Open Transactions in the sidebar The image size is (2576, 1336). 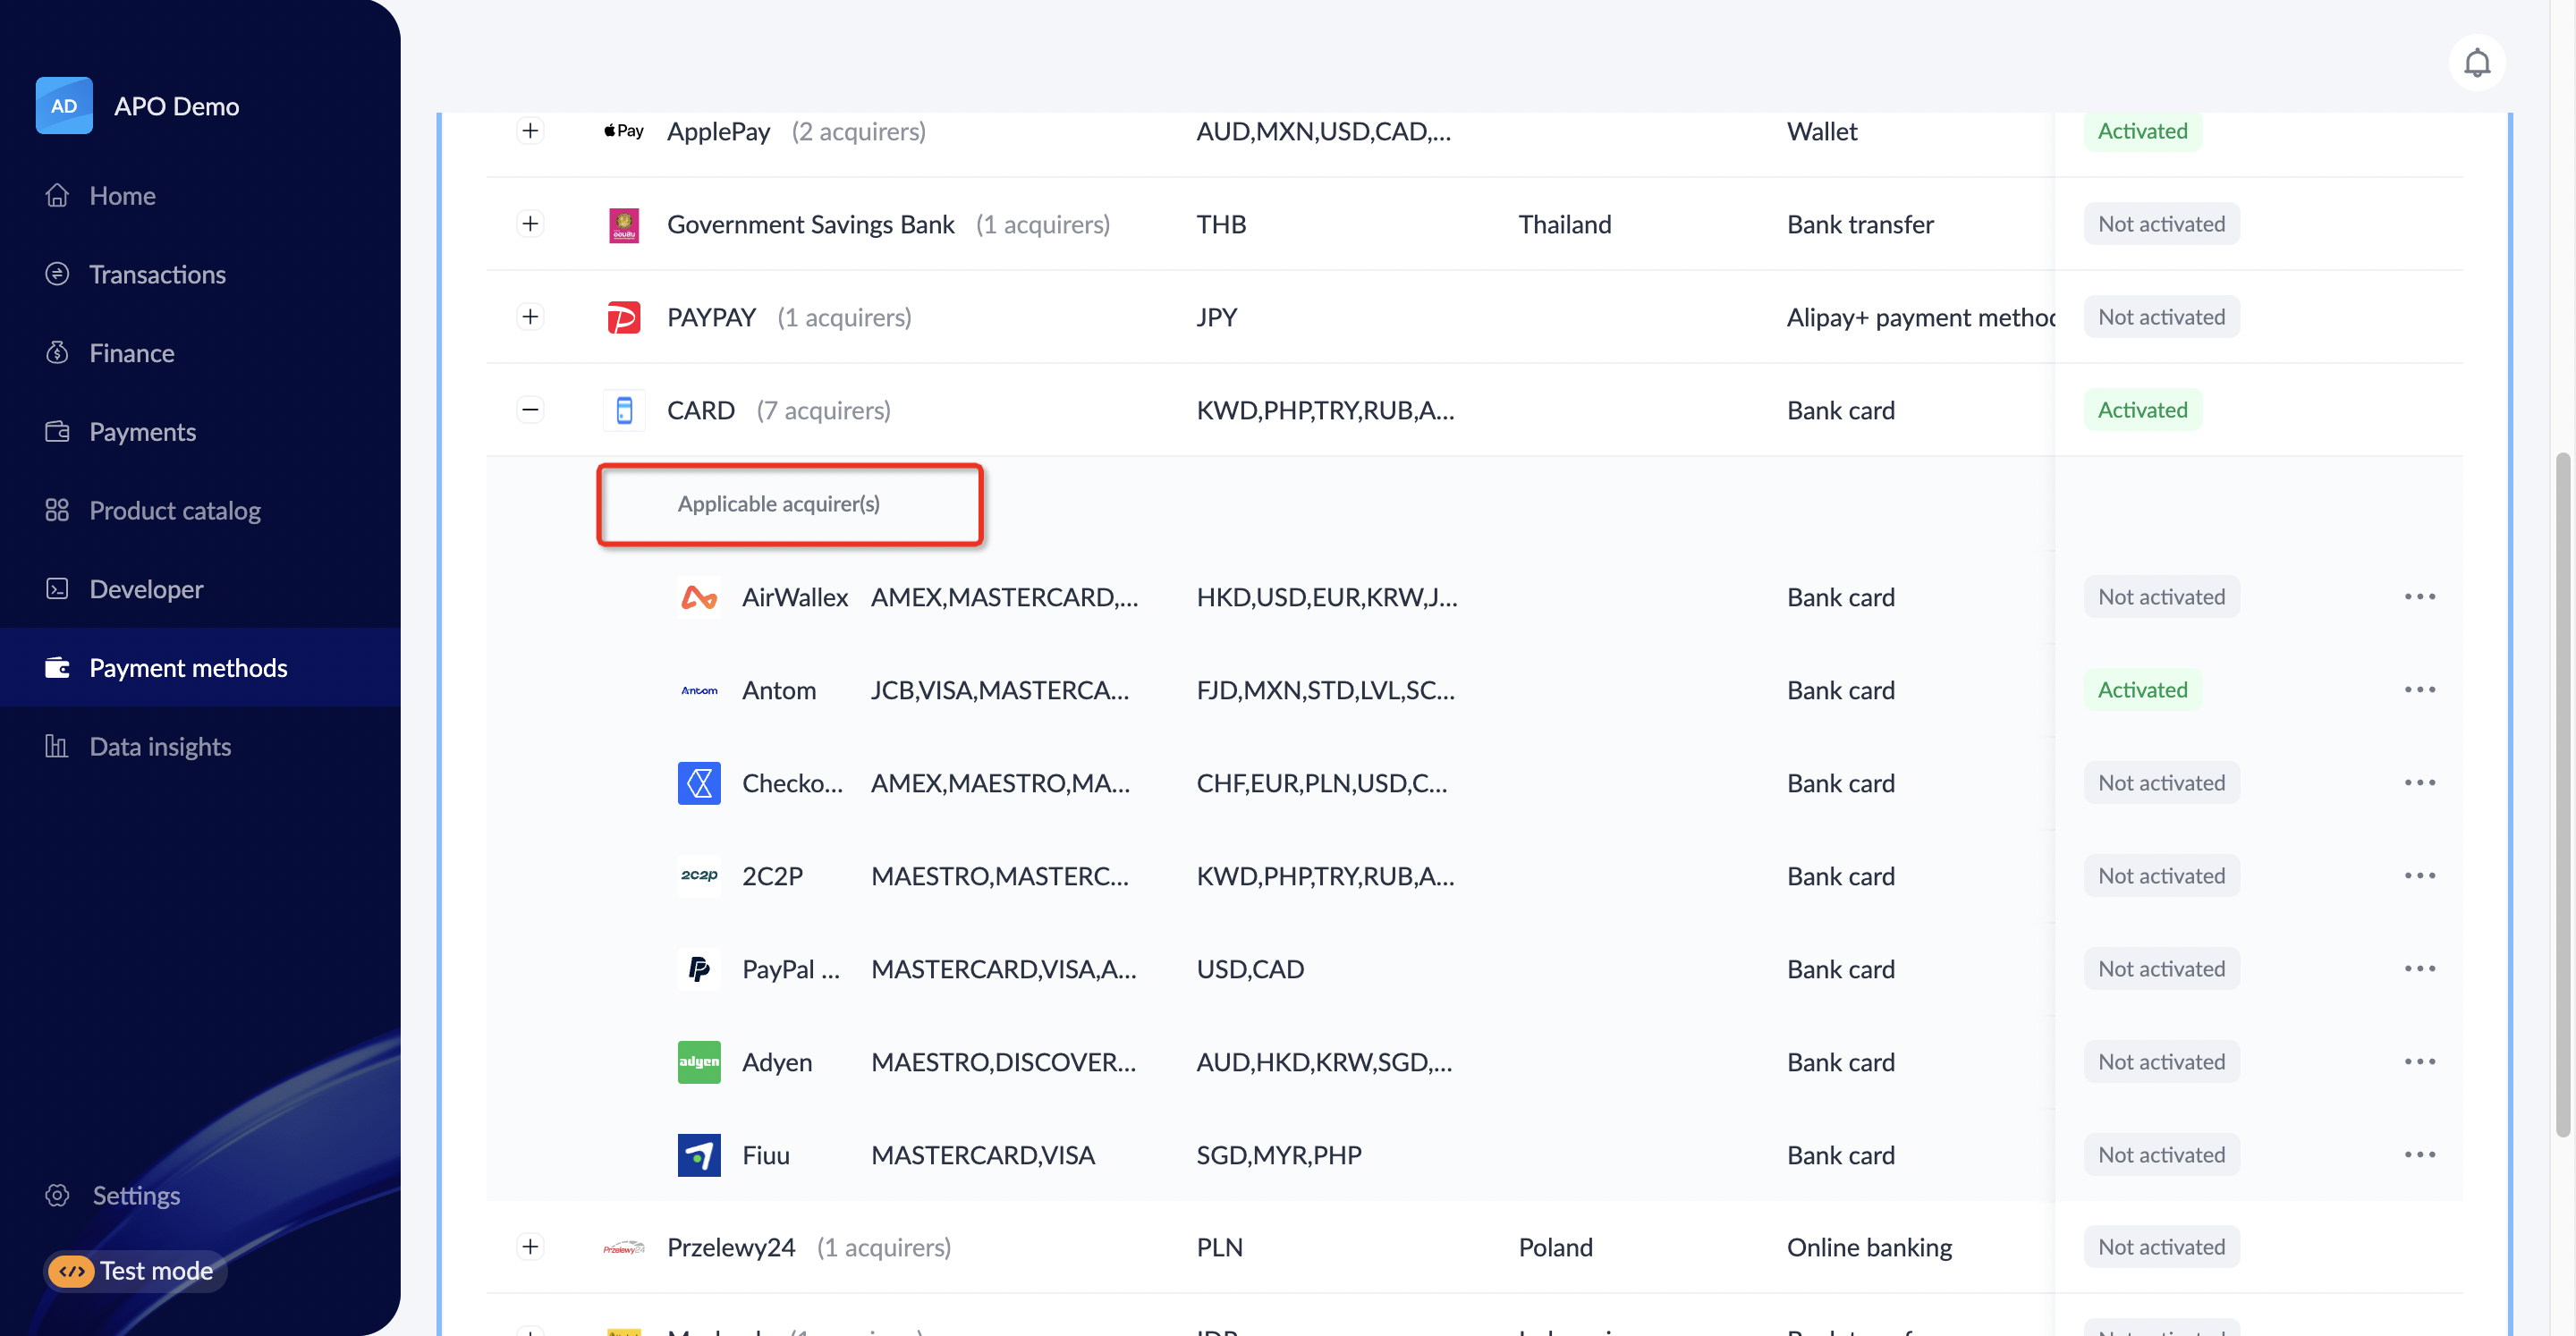[x=157, y=274]
